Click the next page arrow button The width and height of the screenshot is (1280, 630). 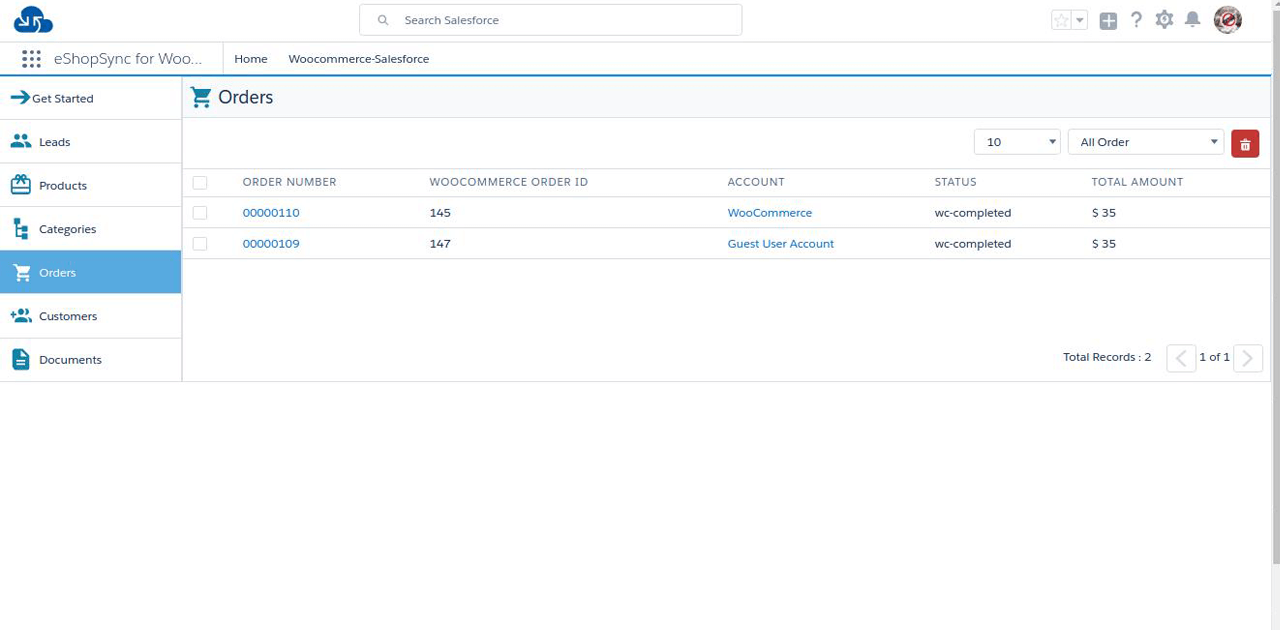click(x=1248, y=358)
